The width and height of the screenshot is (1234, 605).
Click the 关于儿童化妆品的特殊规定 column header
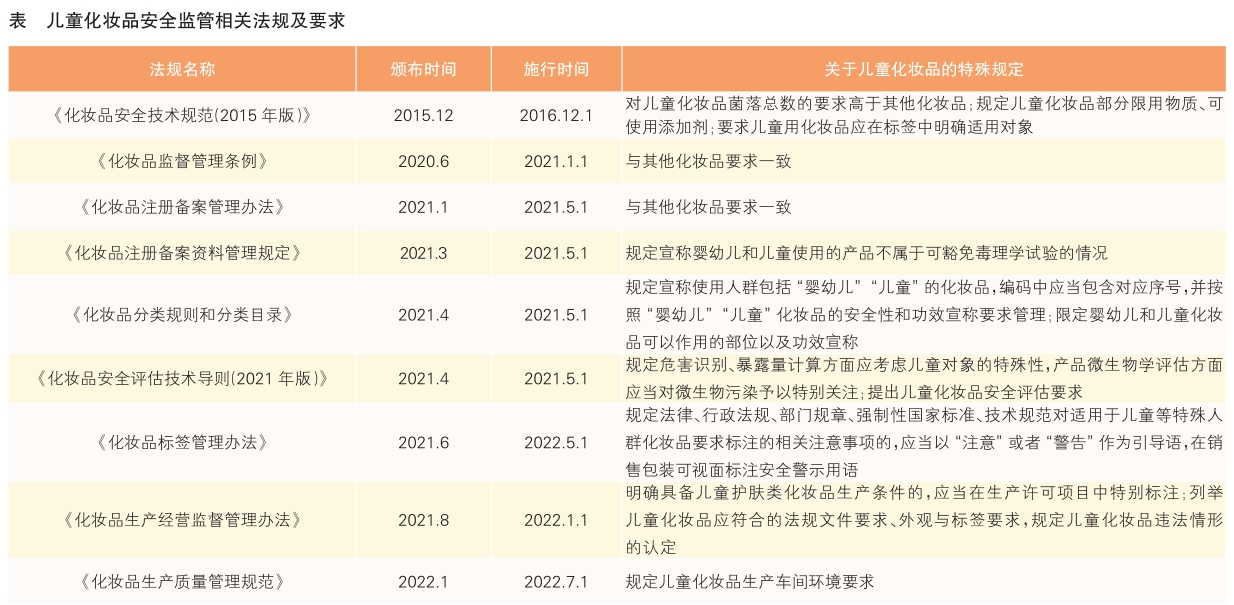tap(923, 69)
